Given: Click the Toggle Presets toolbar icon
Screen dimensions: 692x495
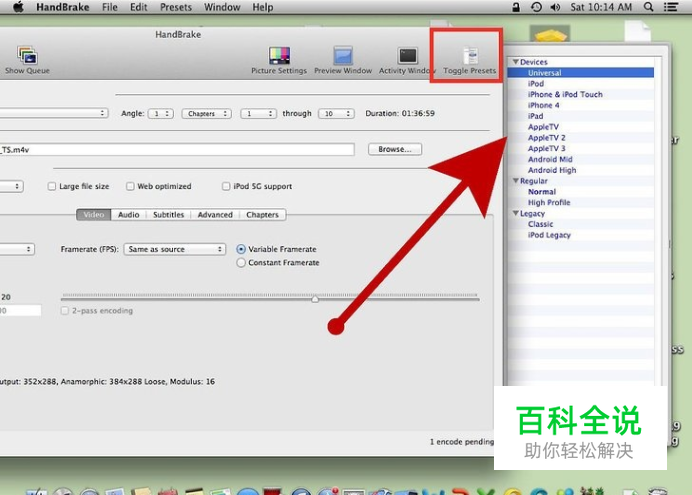Looking at the screenshot, I should pyautogui.click(x=470, y=60).
